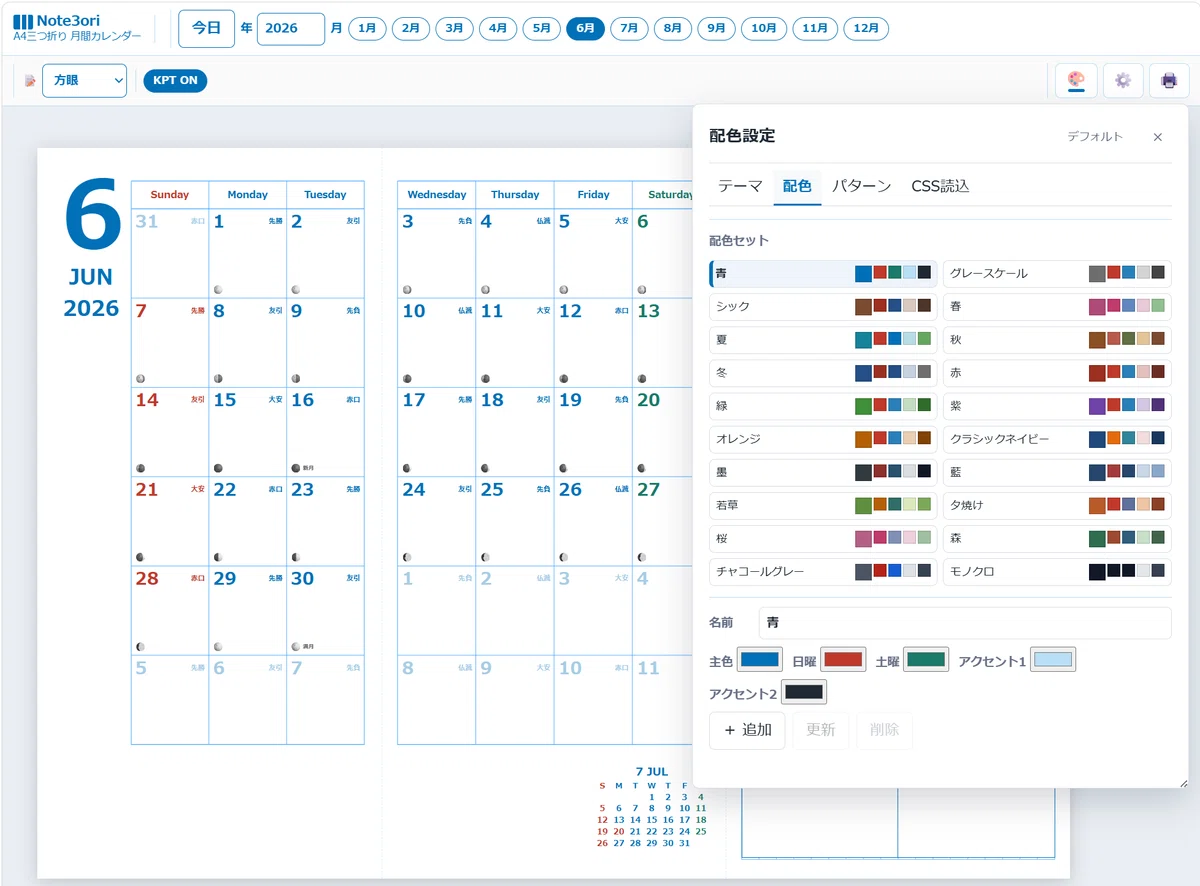1200x886 pixels.
Task: Click the printer icon button
Action: (1169, 80)
